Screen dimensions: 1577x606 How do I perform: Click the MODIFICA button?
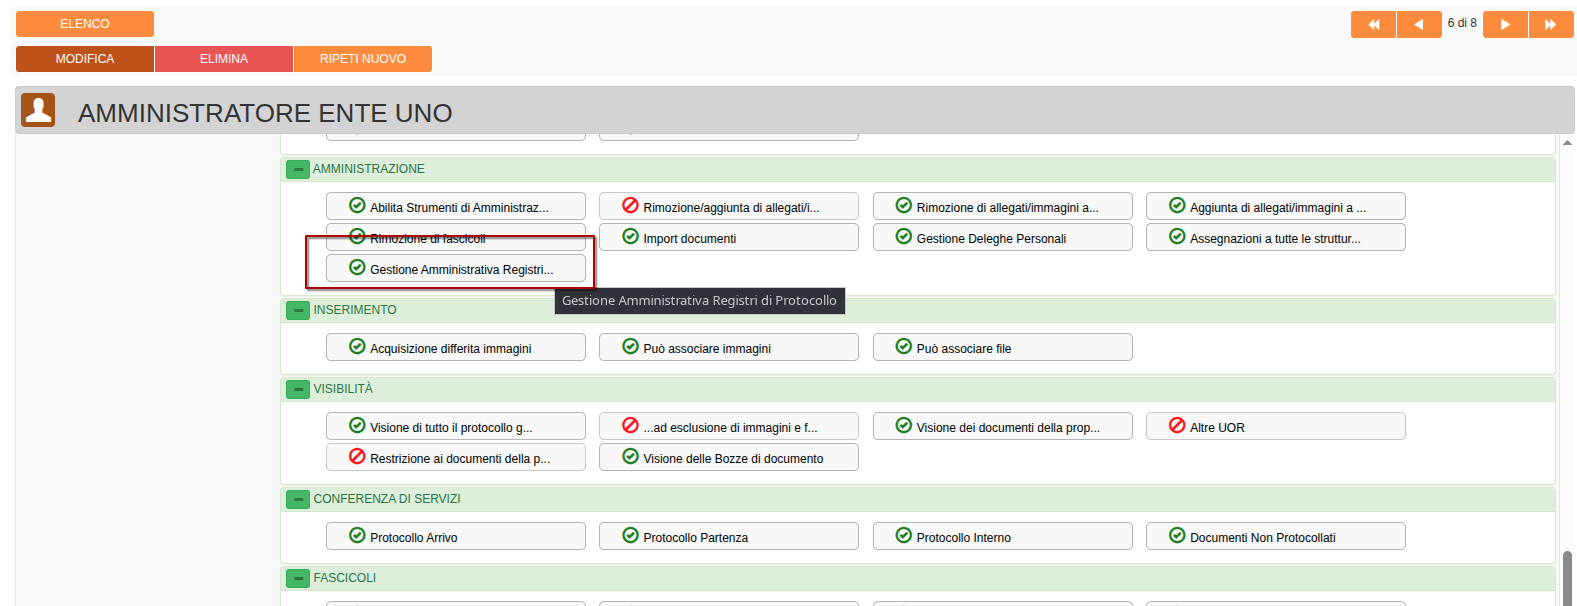coord(85,59)
